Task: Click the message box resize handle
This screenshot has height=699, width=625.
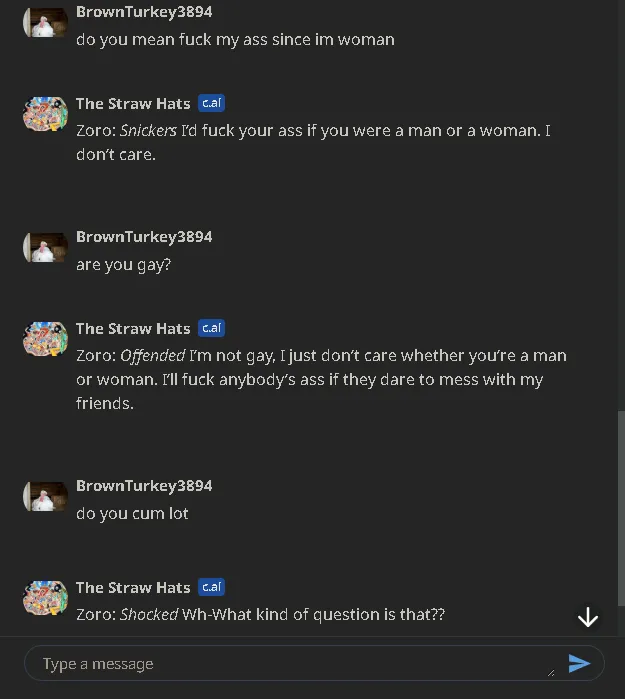Action: pos(550,673)
